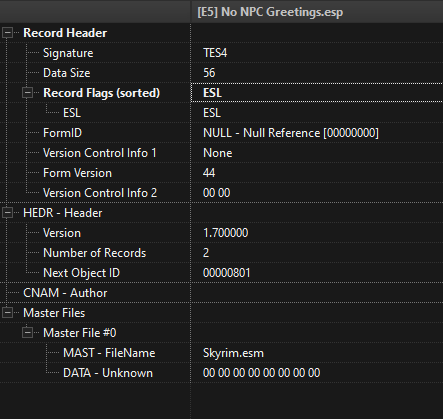Select the Form Version row
Screen dimensions: 443x419
click(x=221, y=173)
